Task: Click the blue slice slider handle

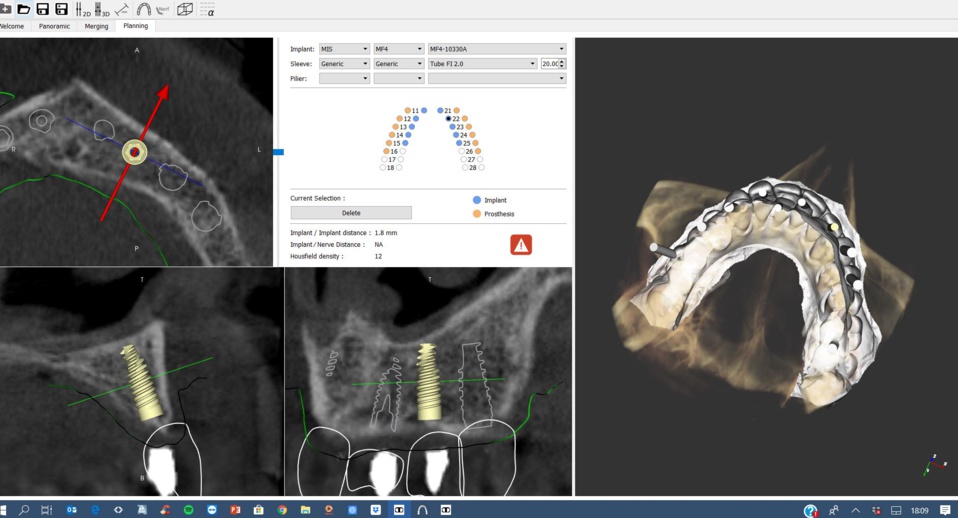Action: [279, 151]
